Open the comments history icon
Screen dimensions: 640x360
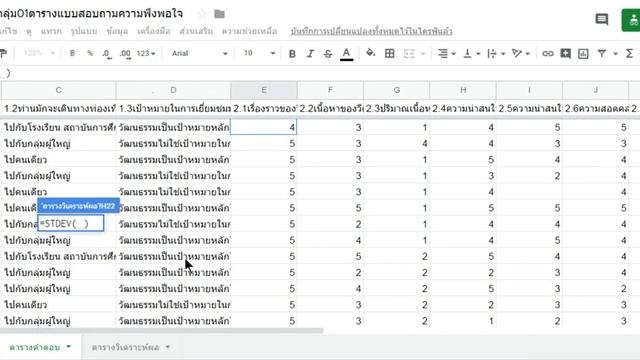coord(602,19)
